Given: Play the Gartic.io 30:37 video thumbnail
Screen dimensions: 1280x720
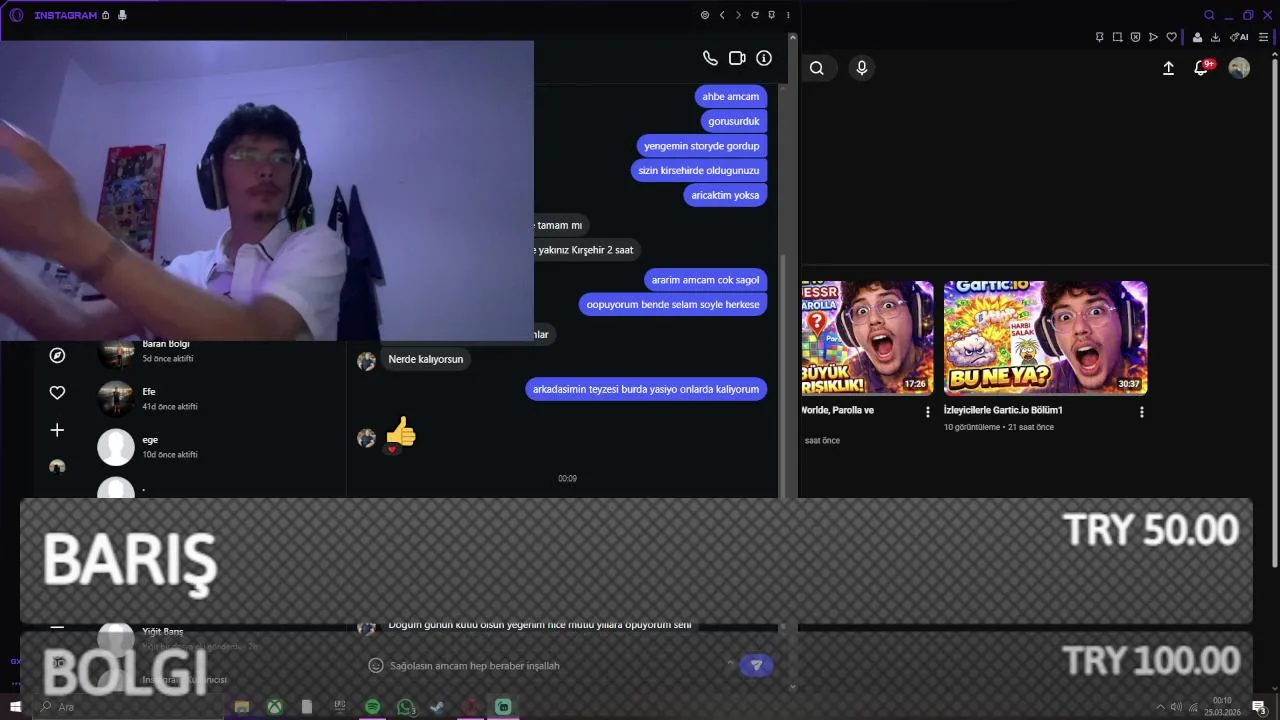Looking at the screenshot, I should [x=1045, y=338].
